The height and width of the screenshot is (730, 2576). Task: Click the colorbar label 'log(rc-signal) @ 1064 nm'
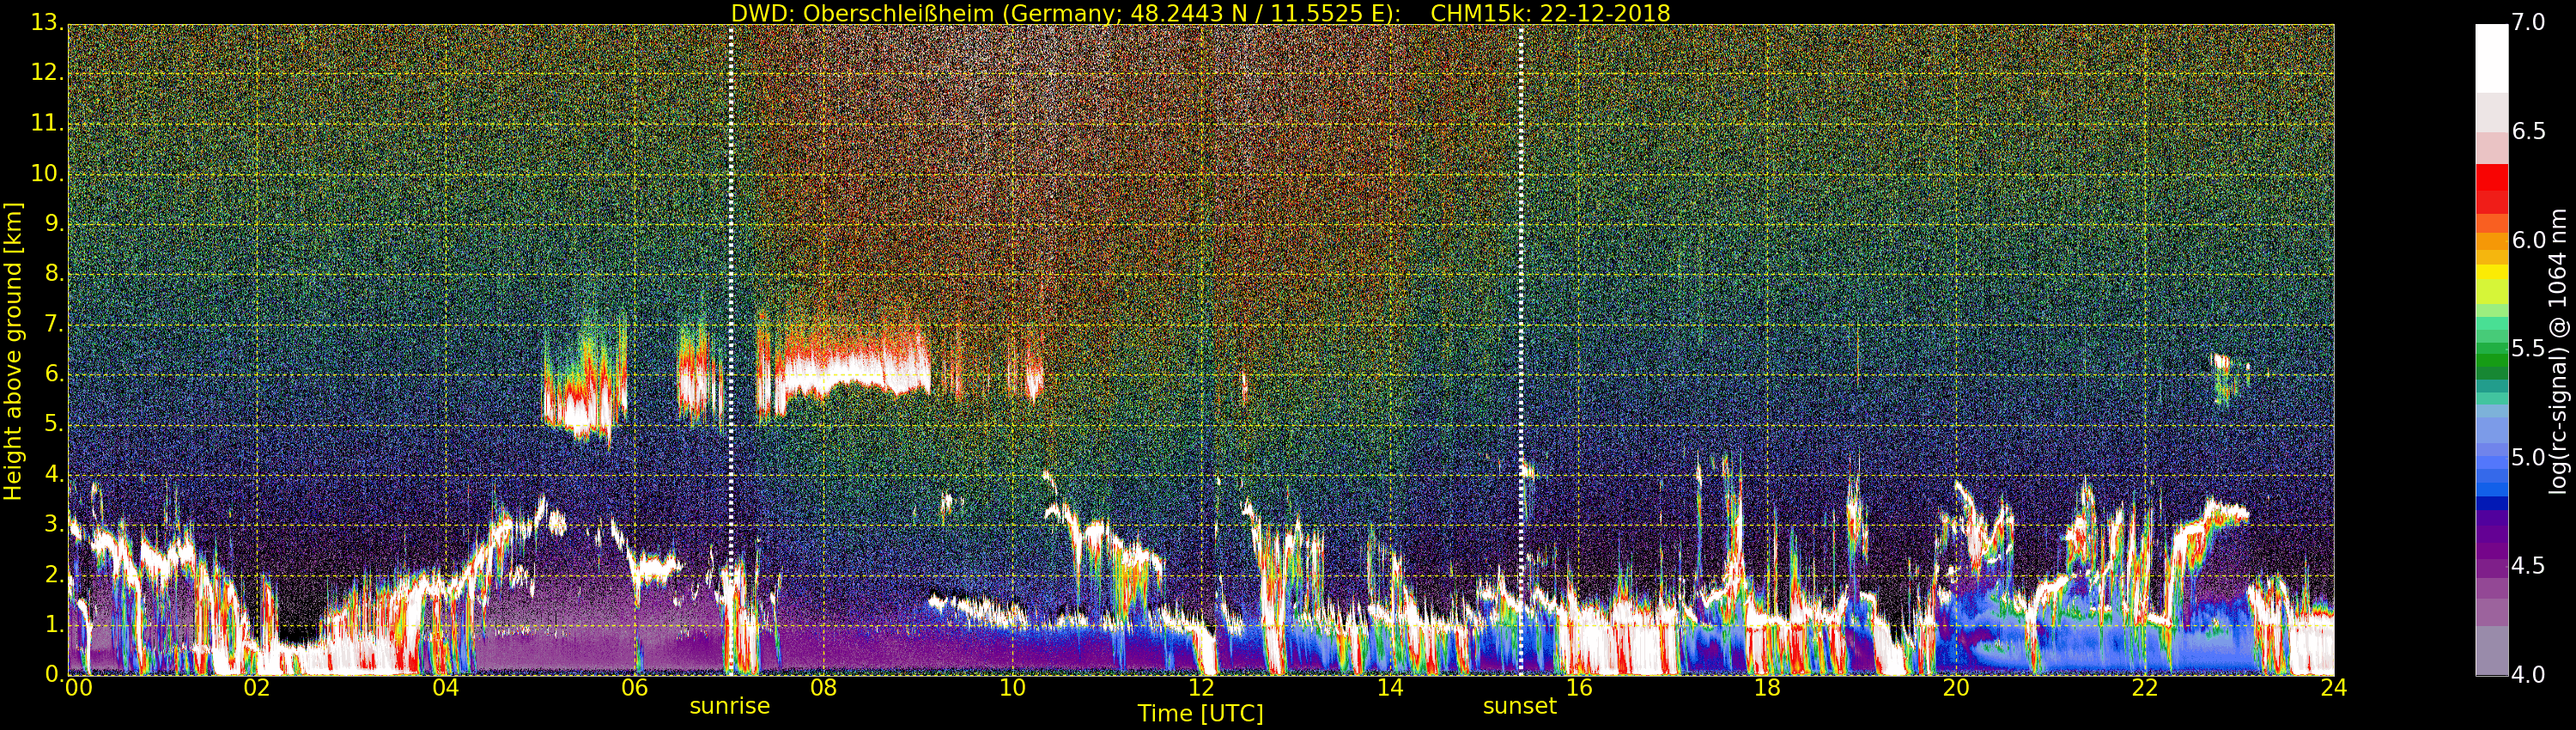[x=2558, y=352]
